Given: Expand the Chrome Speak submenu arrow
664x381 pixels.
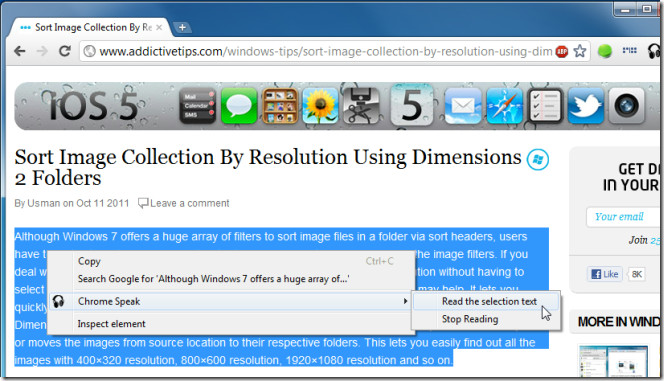Looking at the screenshot, I should pos(405,301).
